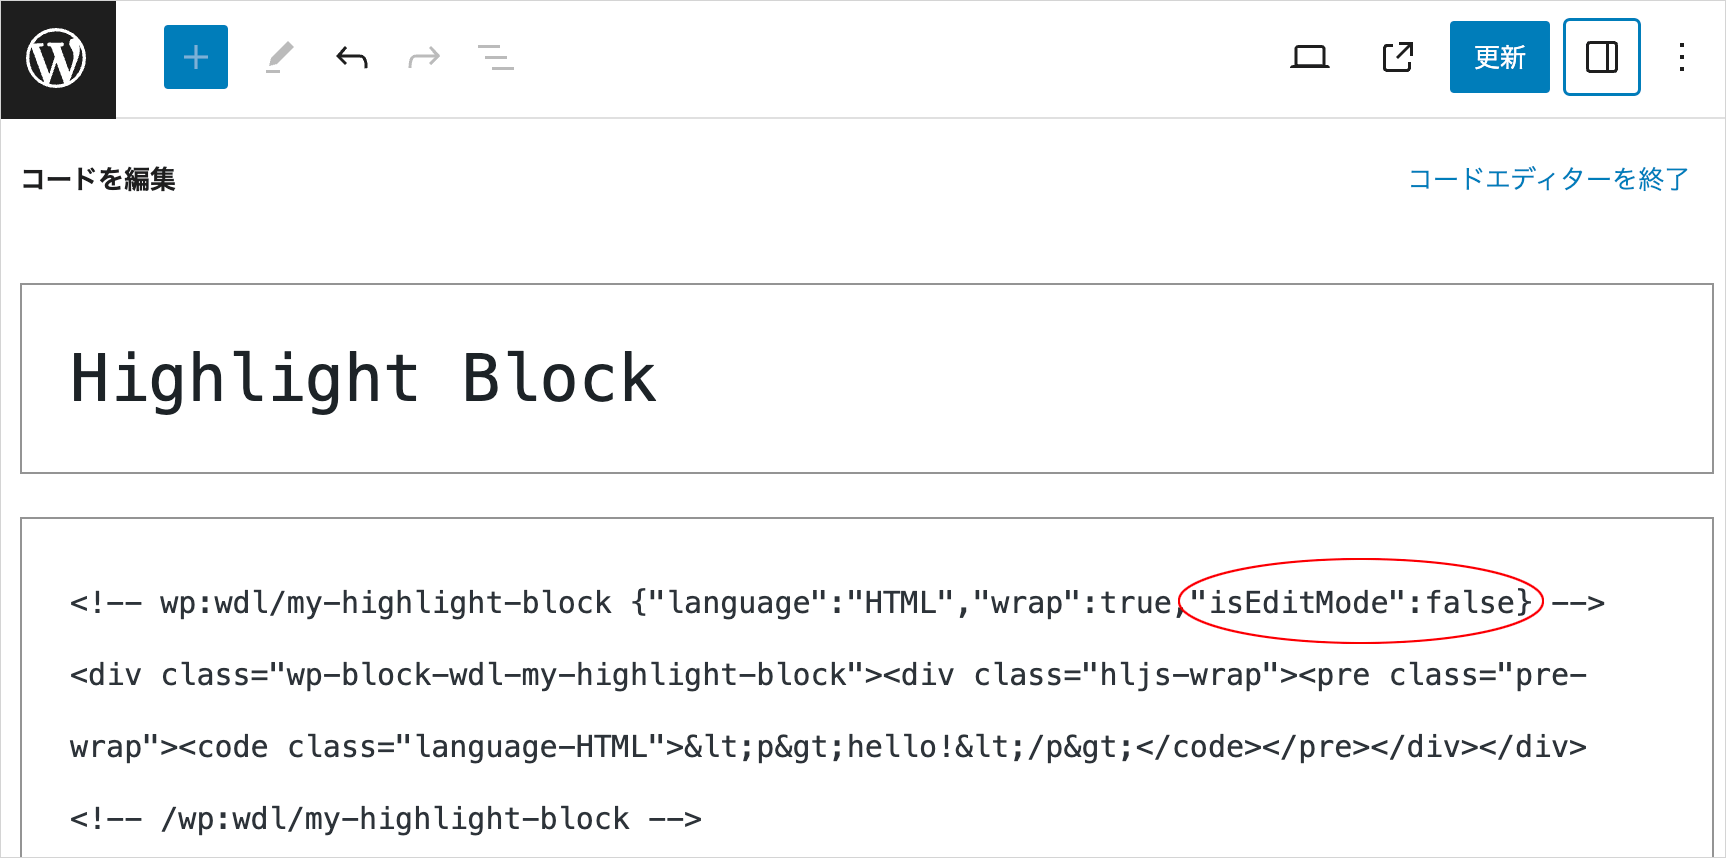The width and height of the screenshot is (1726, 858).
Task: Redo the undone change
Action: [x=424, y=57]
